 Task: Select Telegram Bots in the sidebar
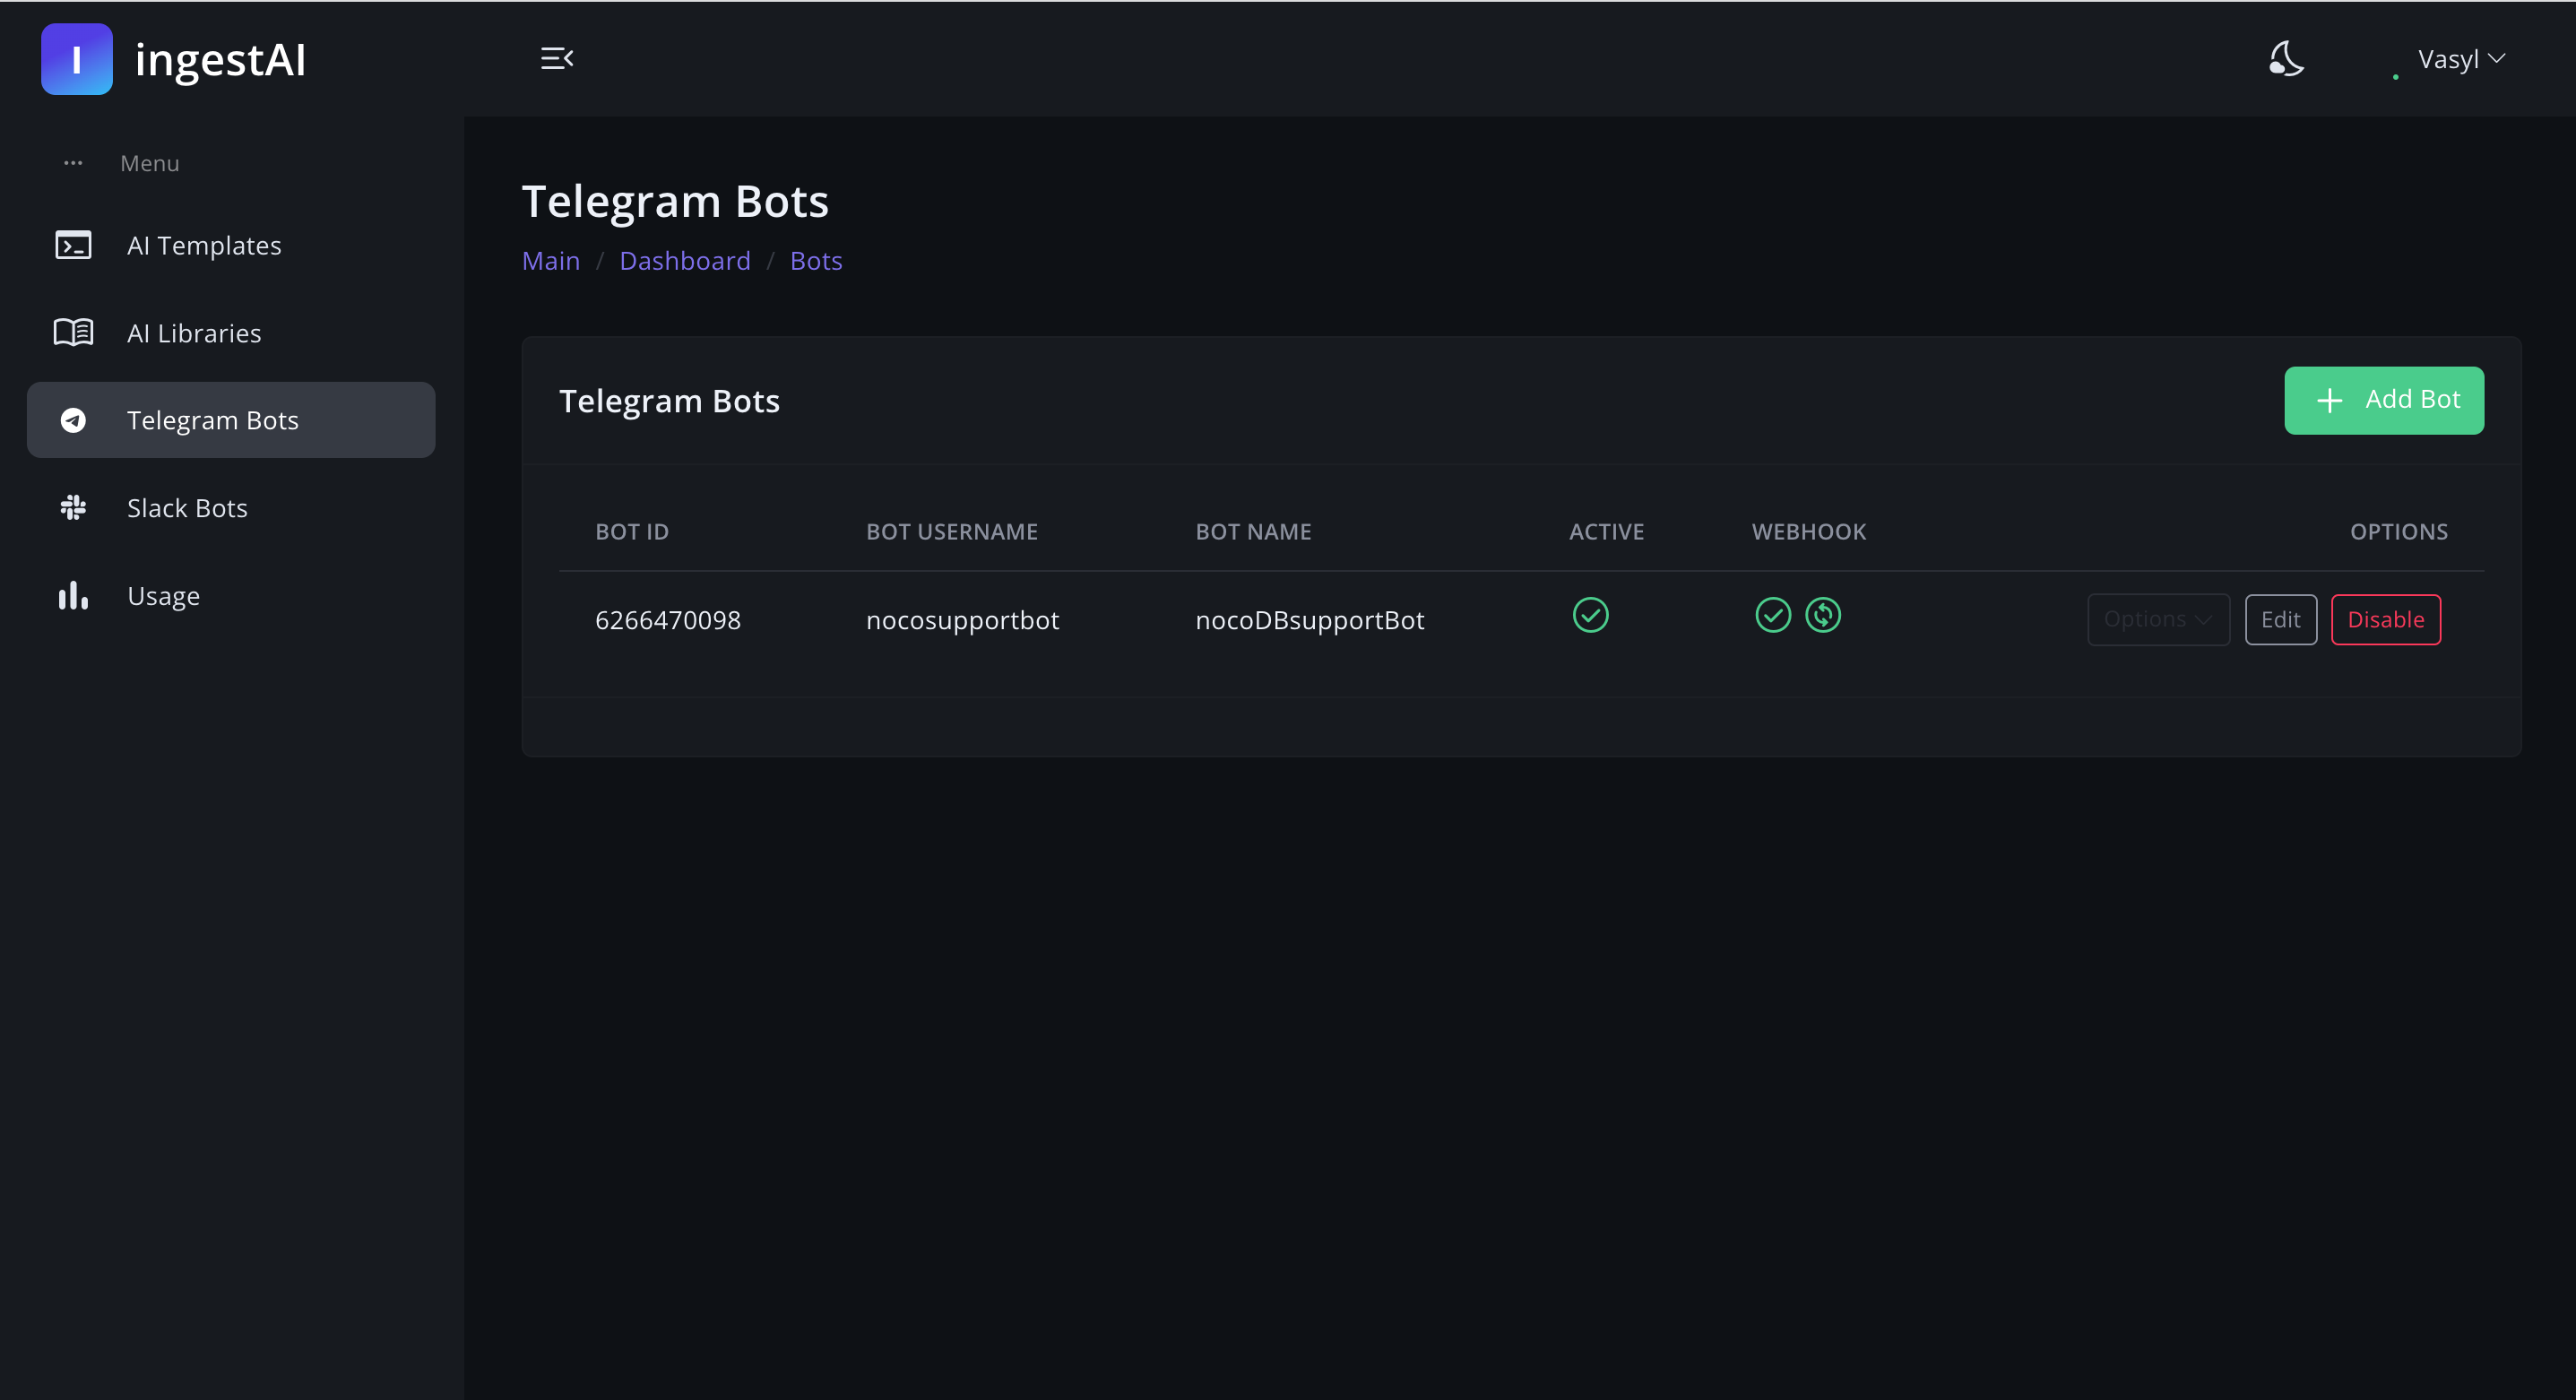coord(231,420)
